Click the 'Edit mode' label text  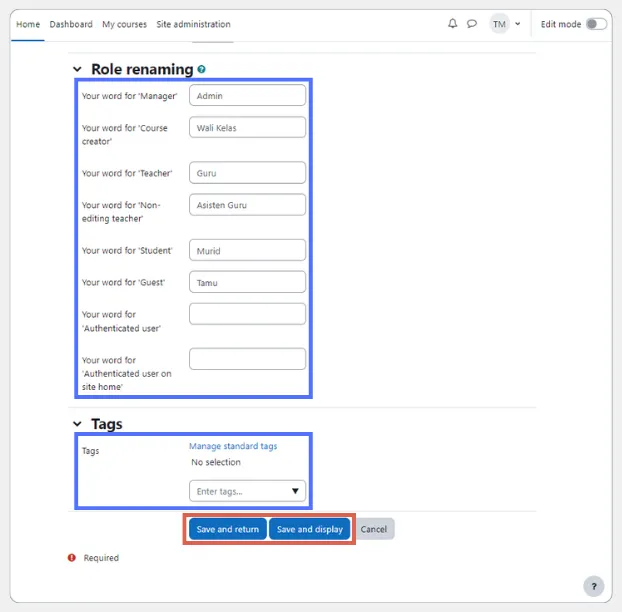pyautogui.click(x=561, y=24)
